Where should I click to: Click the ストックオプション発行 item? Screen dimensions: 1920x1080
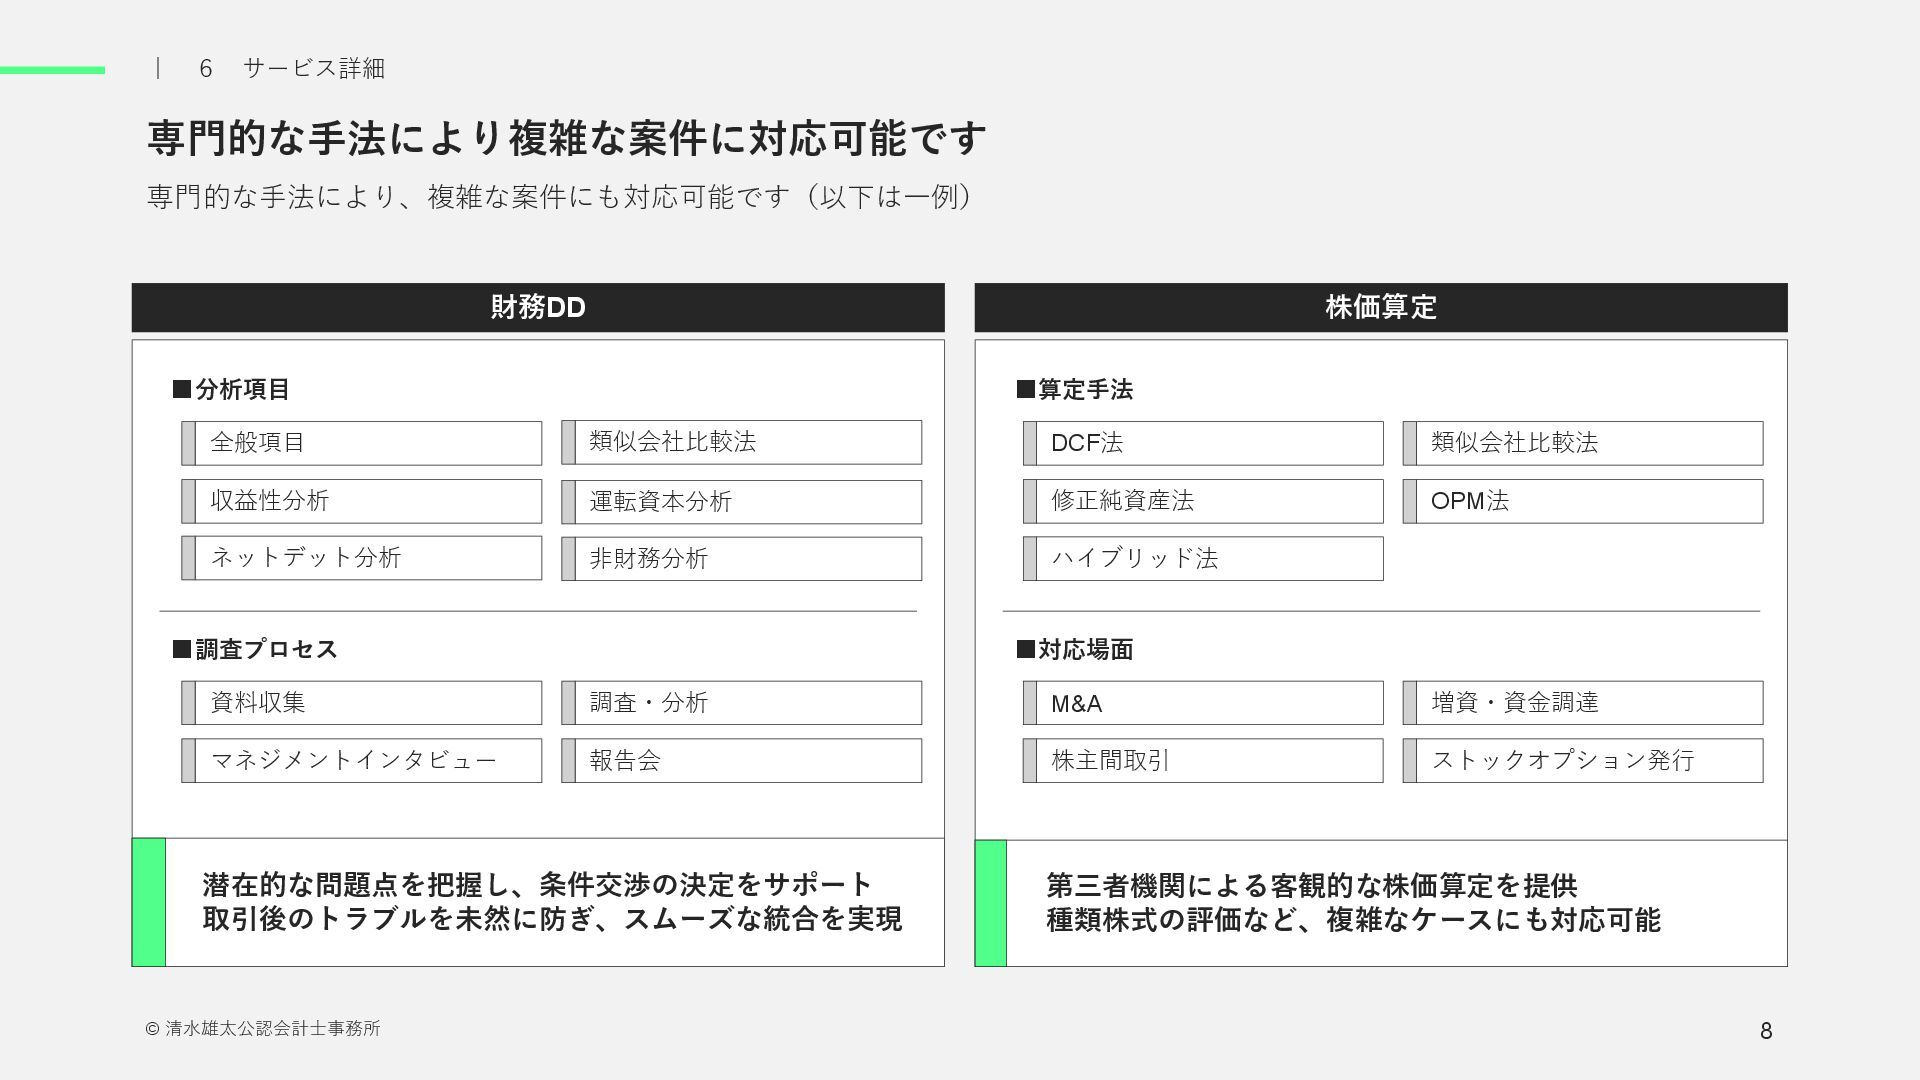pyautogui.click(x=1583, y=761)
